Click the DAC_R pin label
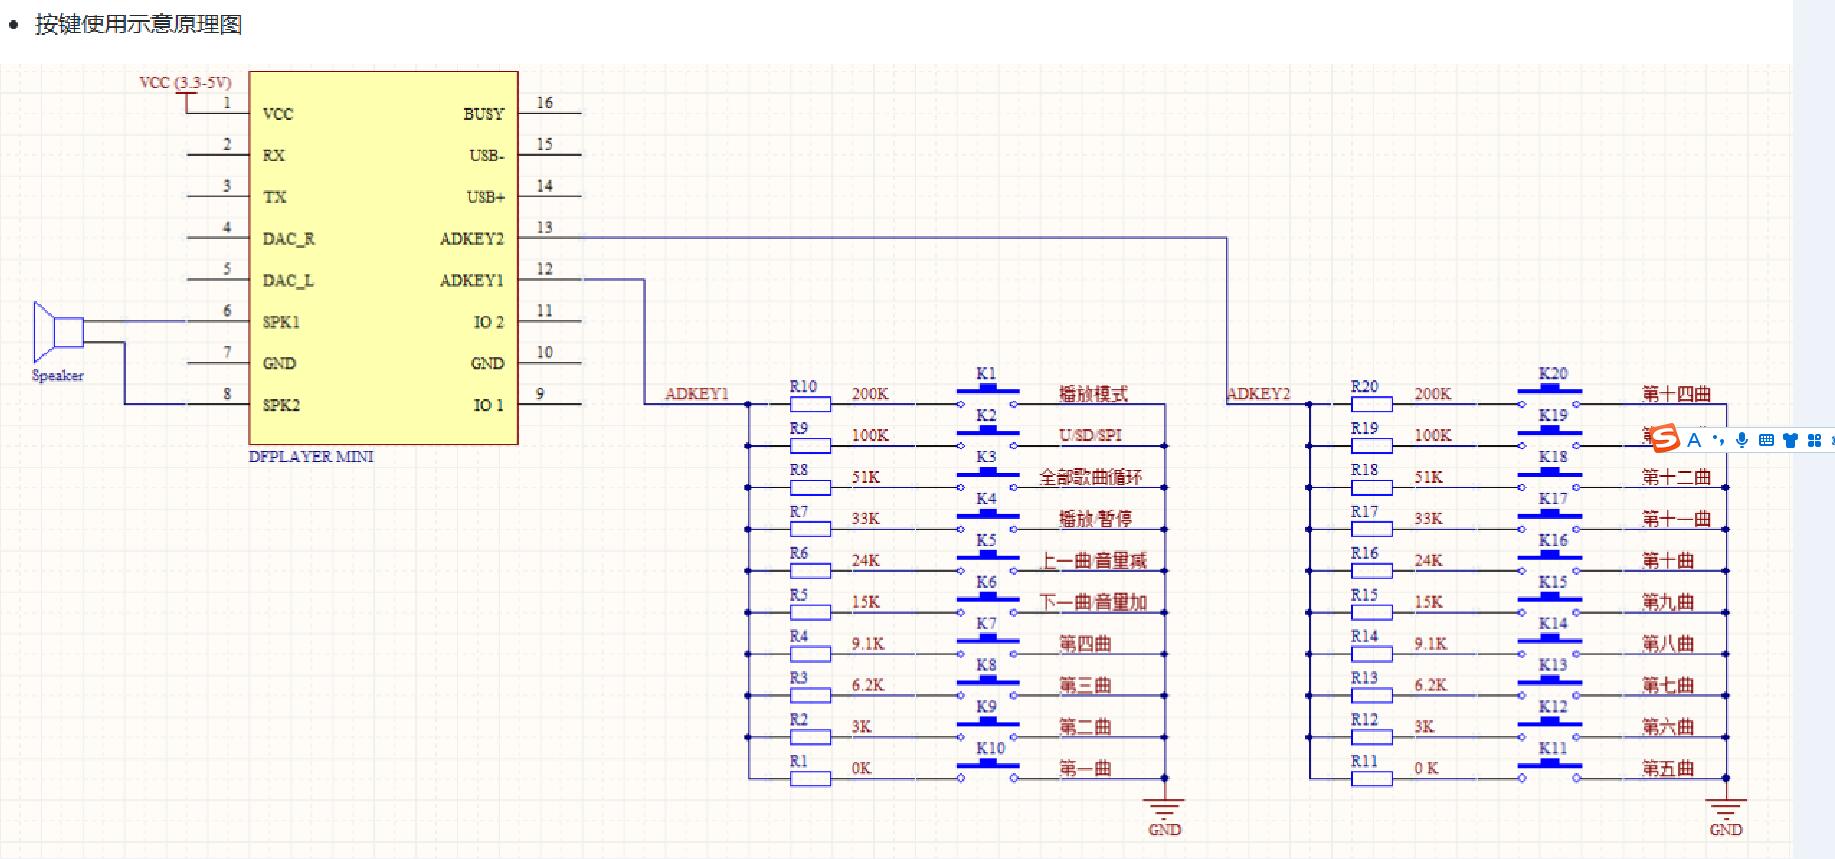The image size is (1835, 859). click(288, 239)
